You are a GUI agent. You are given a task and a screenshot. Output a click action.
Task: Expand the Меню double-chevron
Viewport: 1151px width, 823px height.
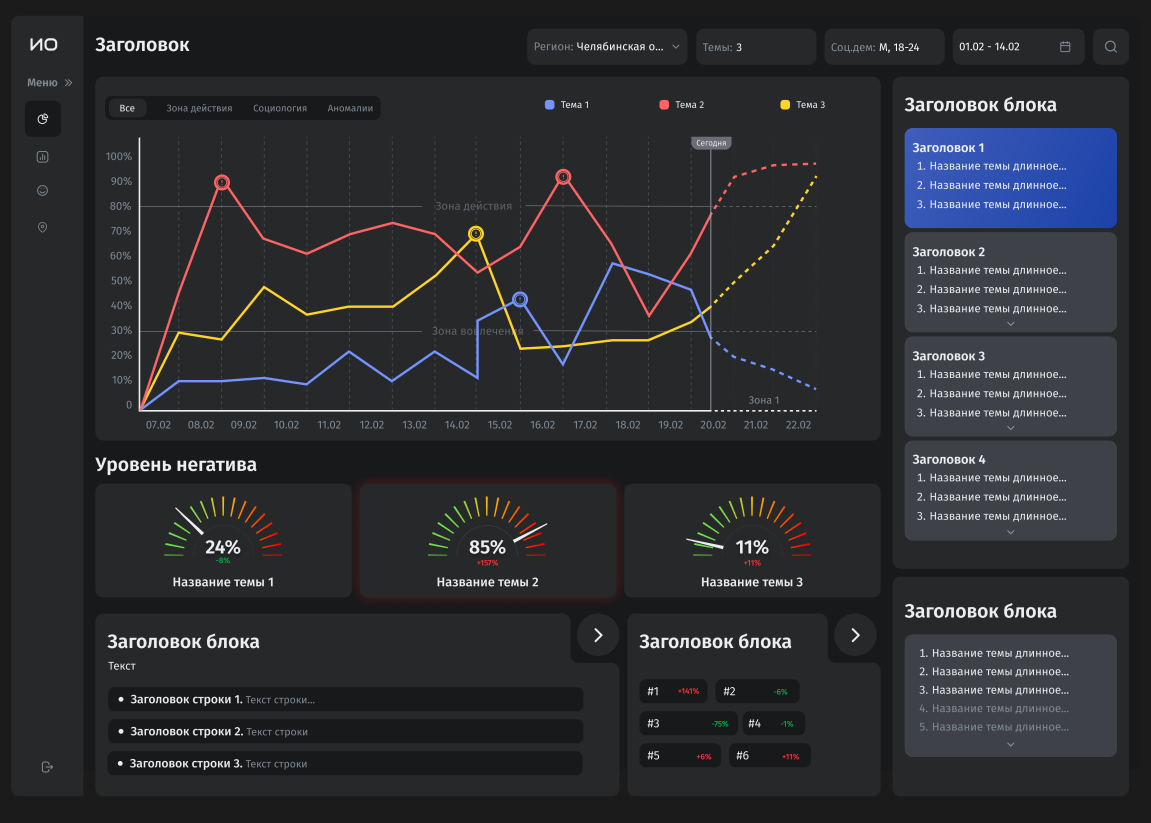68,83
